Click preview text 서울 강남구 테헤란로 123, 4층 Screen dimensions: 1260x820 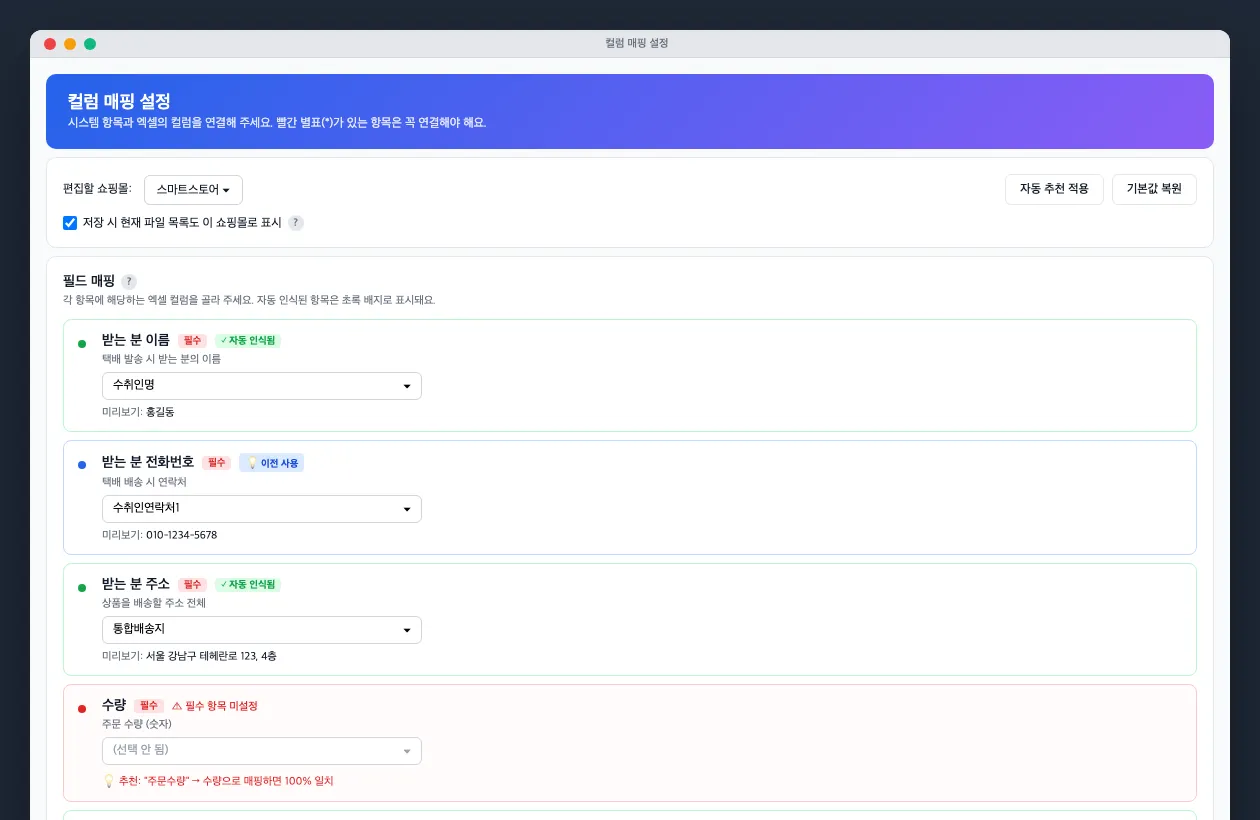click(211, 656)
